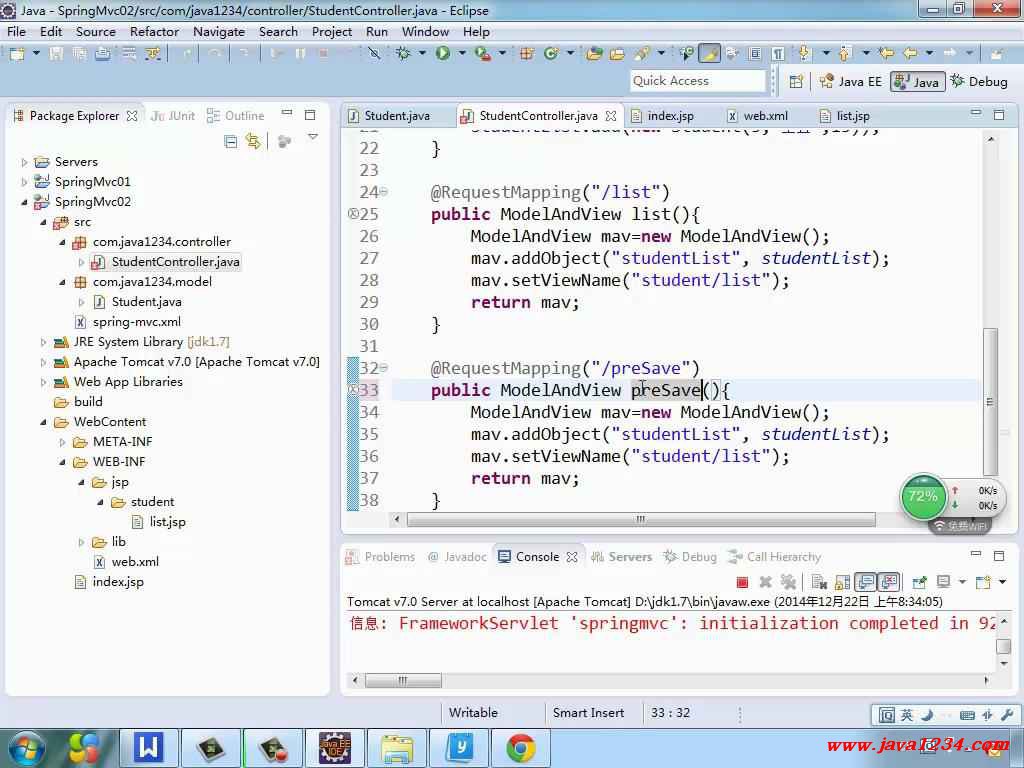The image size is (1024, 768).
Task: Click the editor horizontal scrollbar
Action: click(x=641, y=520)
